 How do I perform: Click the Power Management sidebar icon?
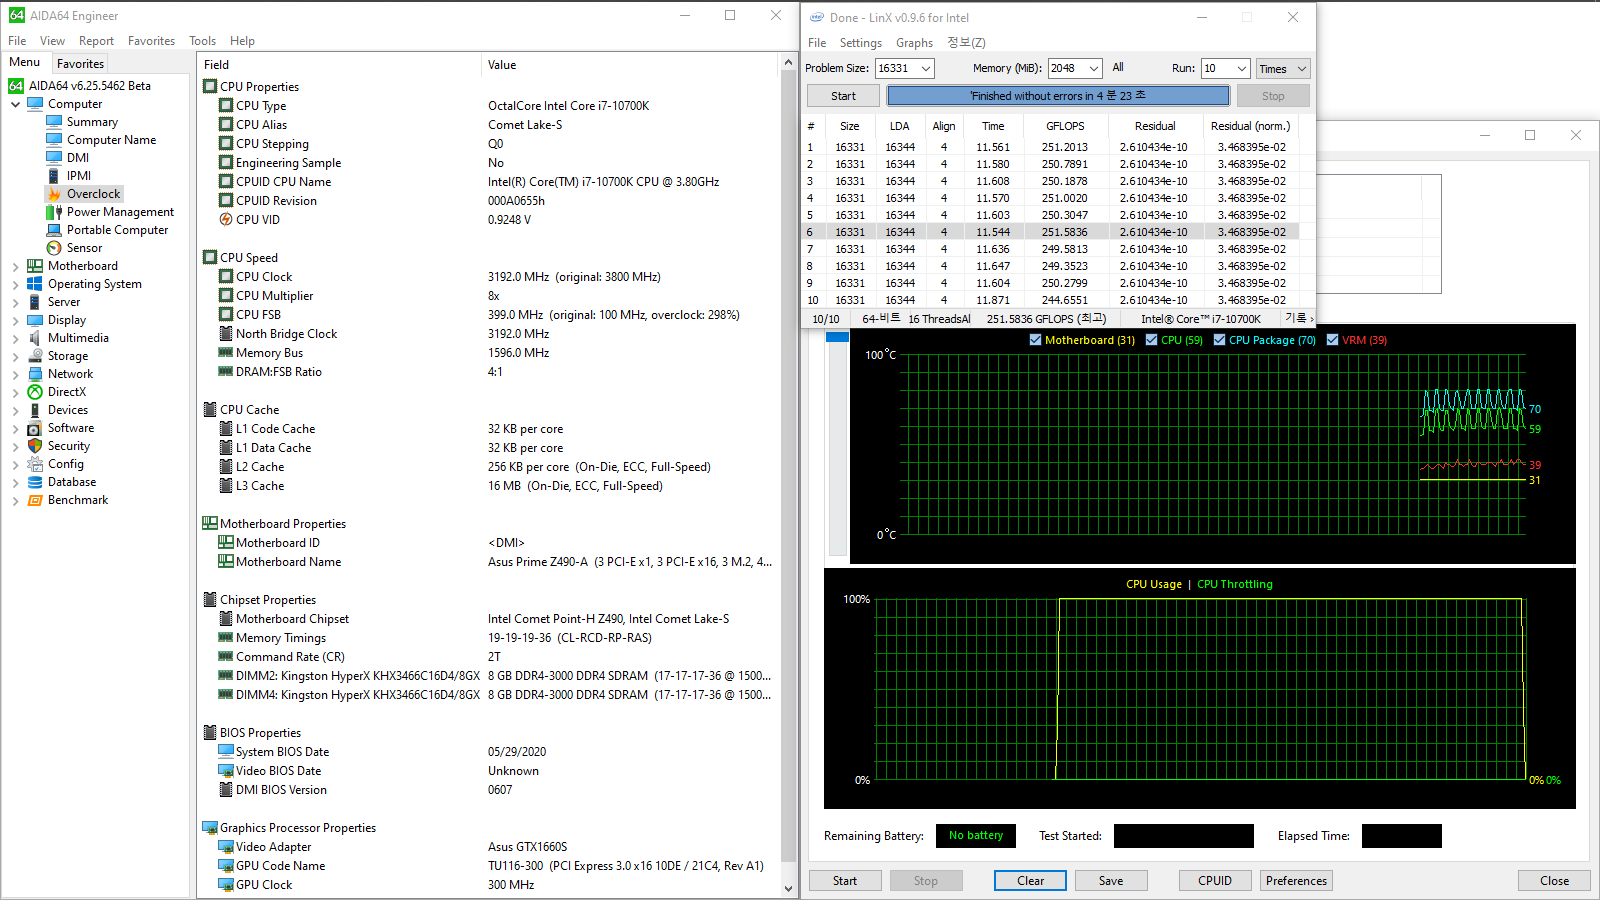(x=55, y=211)
